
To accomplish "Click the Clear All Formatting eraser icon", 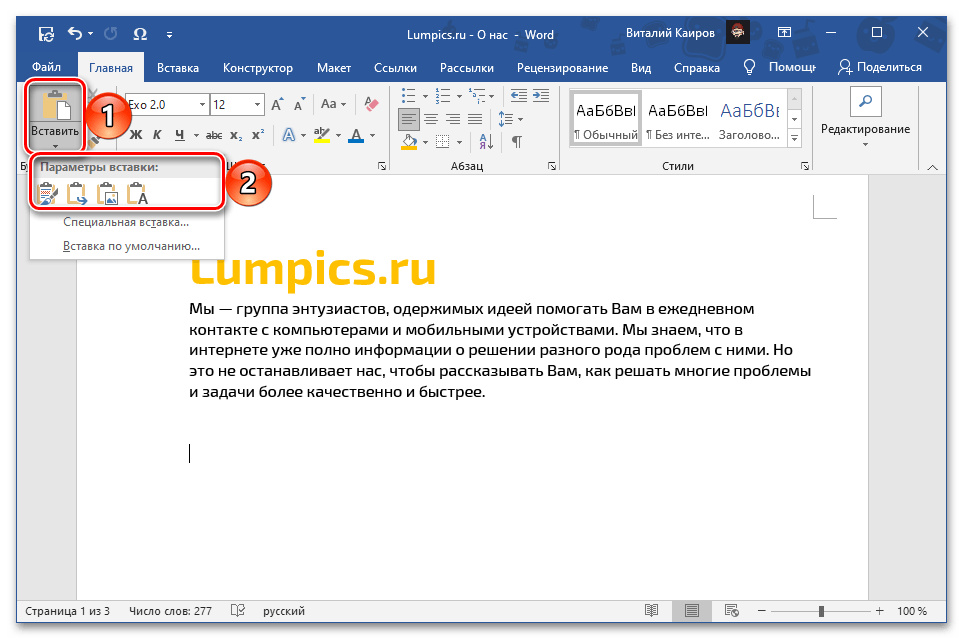I will click(x=372, y=104).
